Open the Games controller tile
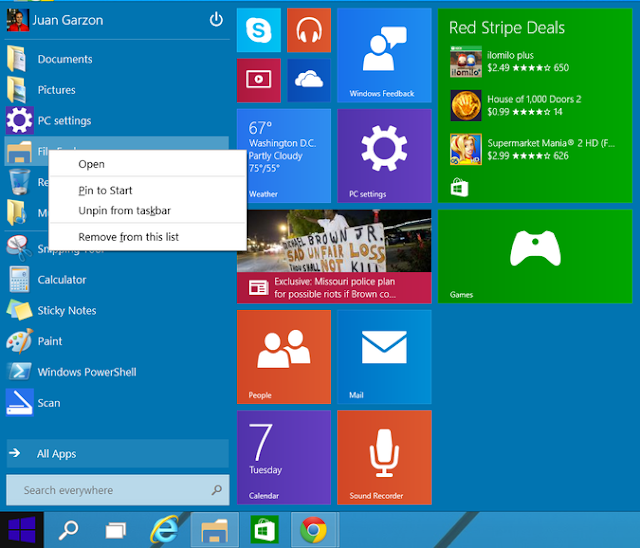 point(535,256)
